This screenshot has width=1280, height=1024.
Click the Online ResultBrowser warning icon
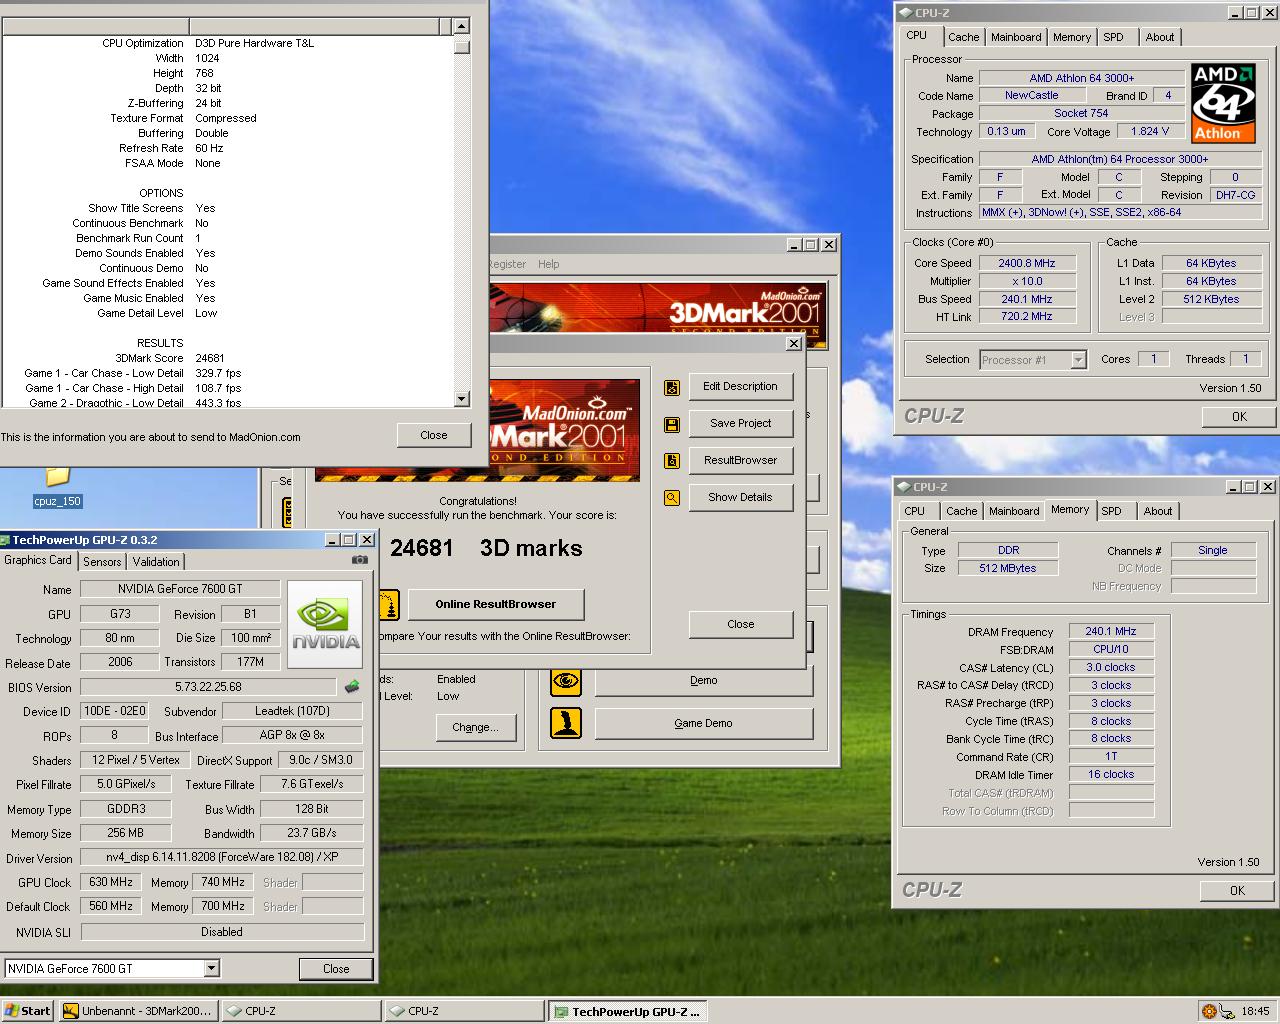389,605
